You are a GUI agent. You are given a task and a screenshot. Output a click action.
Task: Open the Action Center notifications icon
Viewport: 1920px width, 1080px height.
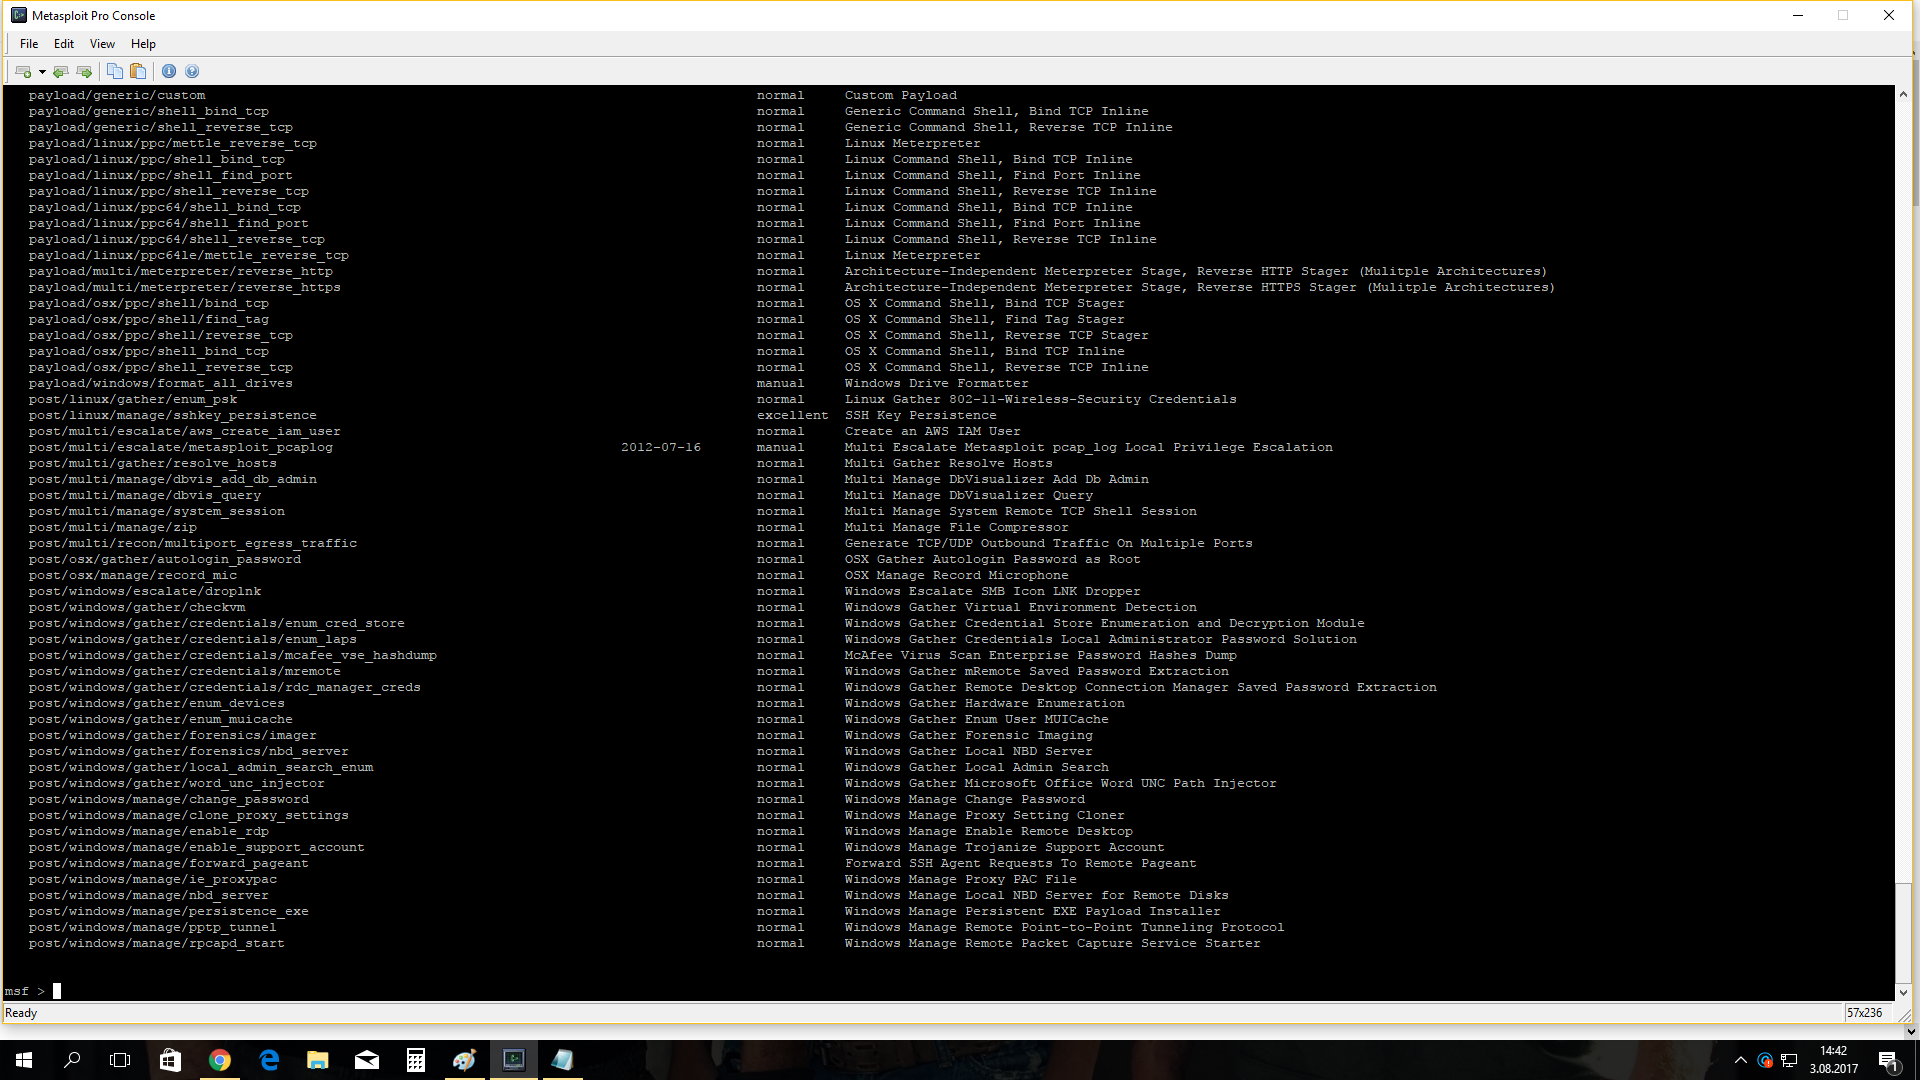[x=1888, y=1060]
